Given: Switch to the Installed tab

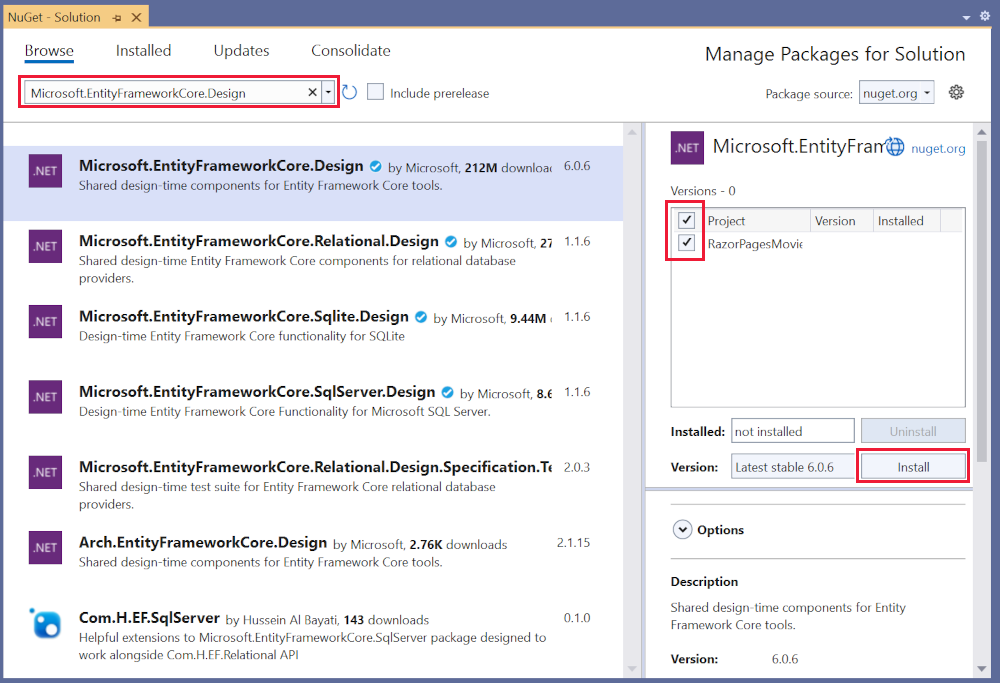Looking at the screenshot, I should (x=143, y=50).
